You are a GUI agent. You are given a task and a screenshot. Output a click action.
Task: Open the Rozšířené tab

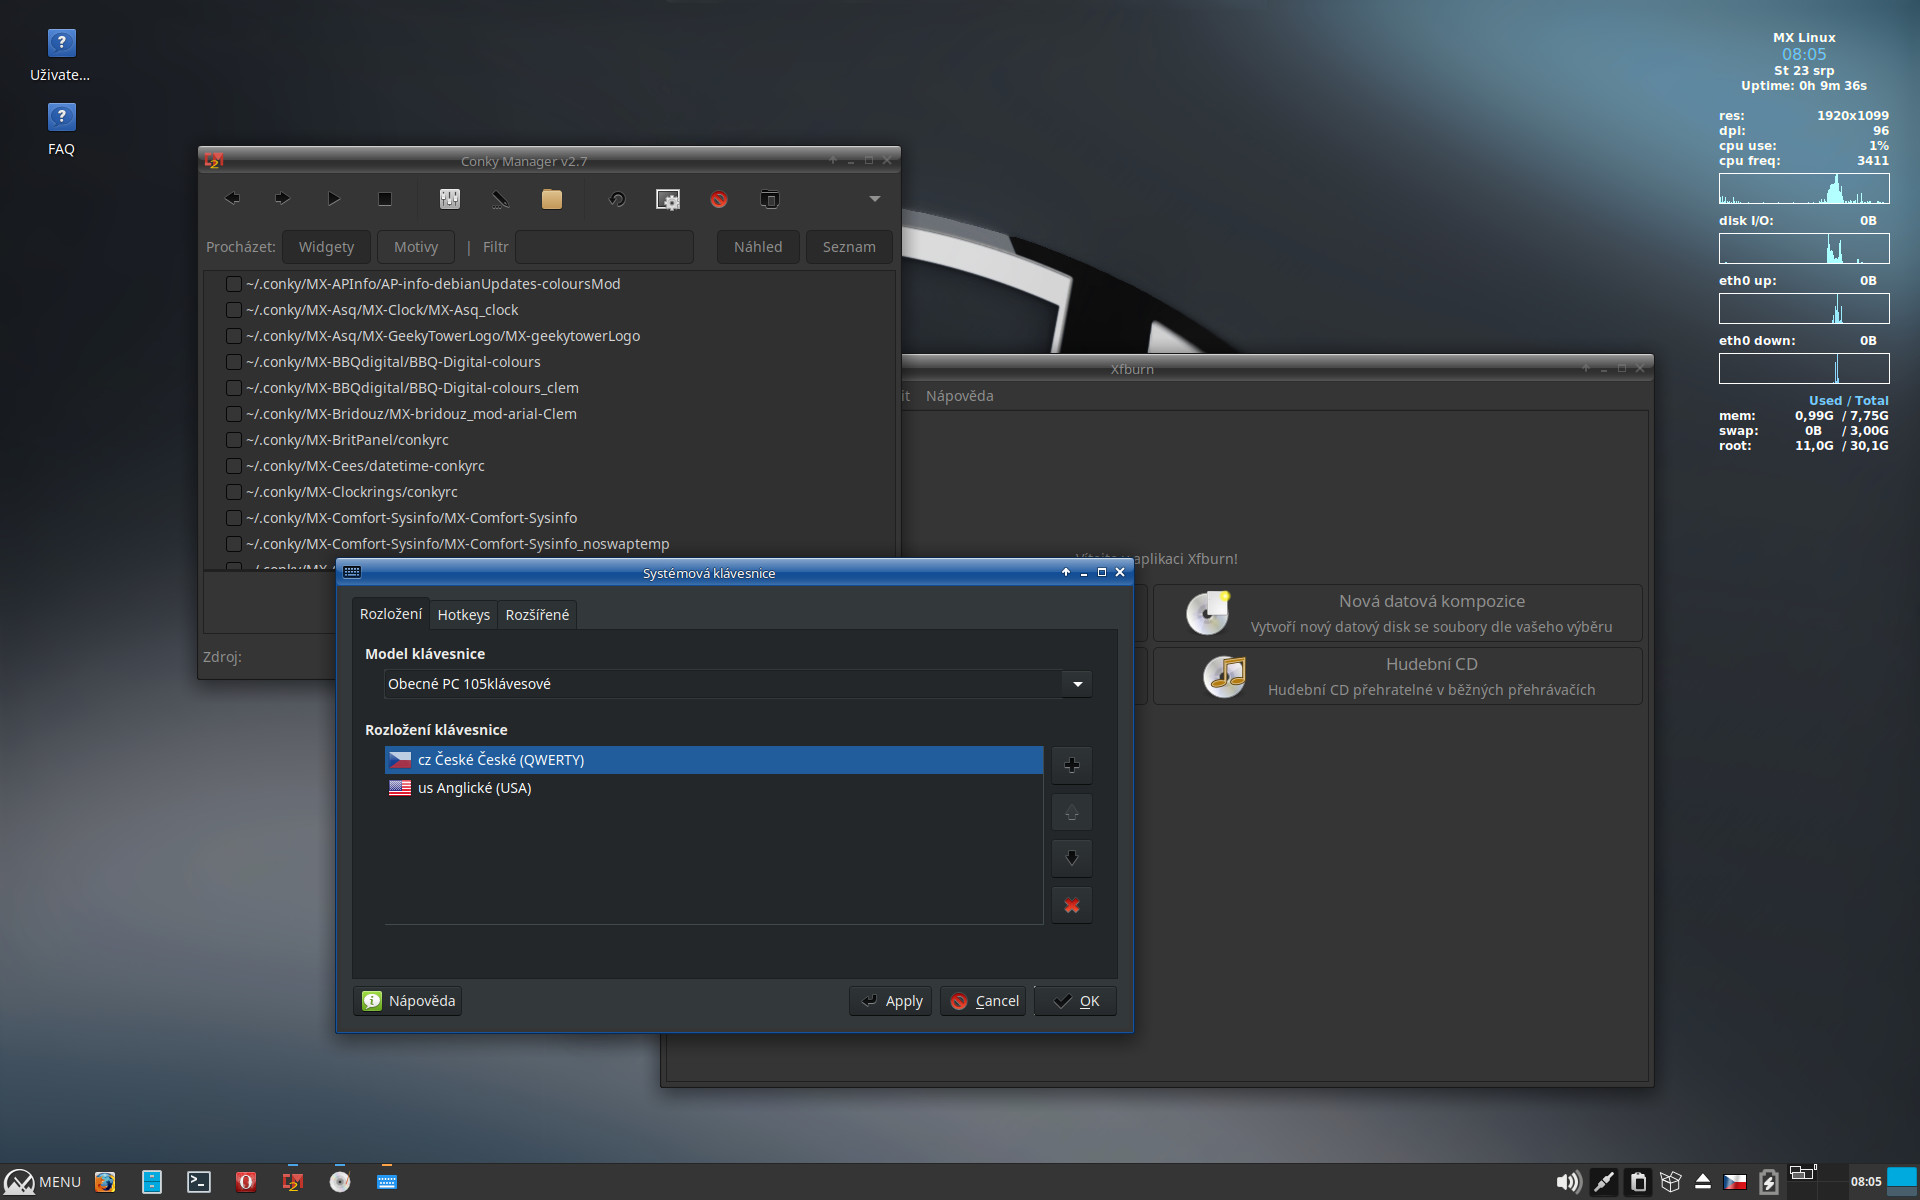click(x=537, y=615)
